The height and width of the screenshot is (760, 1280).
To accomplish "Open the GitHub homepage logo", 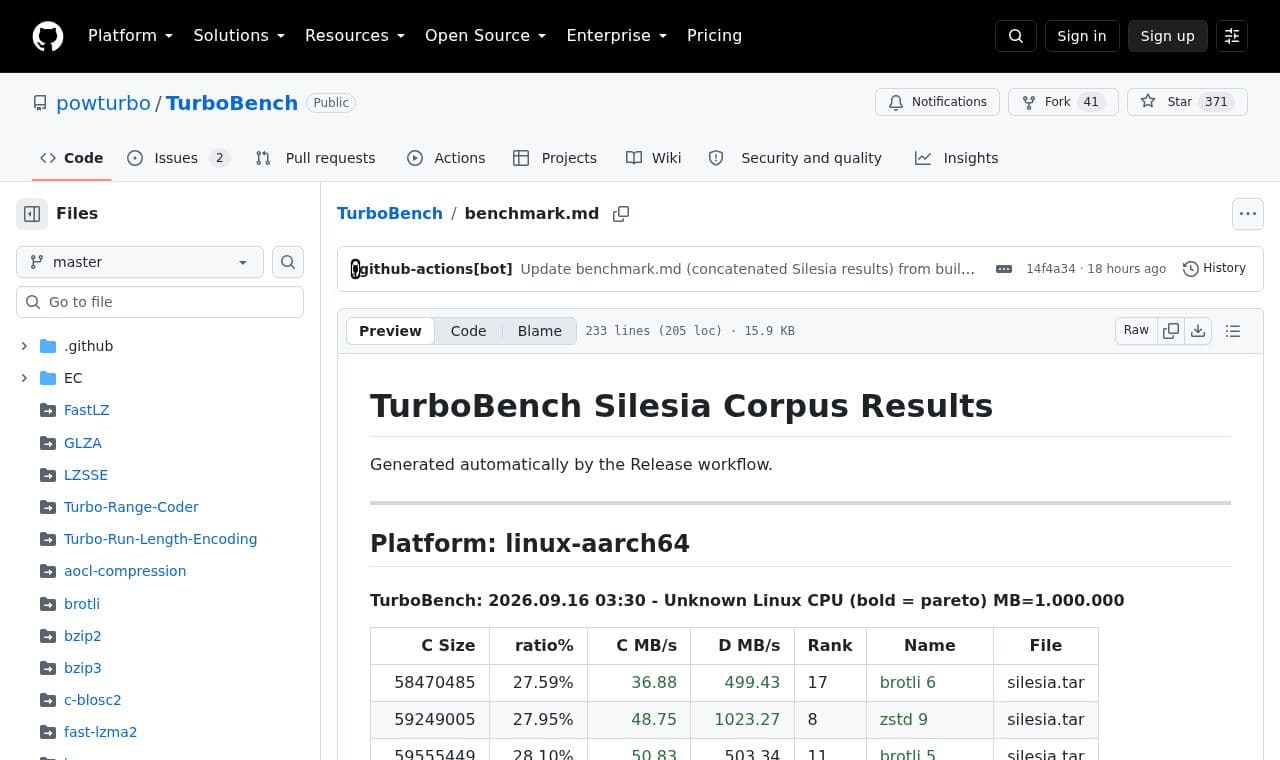I will [x=48, y=36].
